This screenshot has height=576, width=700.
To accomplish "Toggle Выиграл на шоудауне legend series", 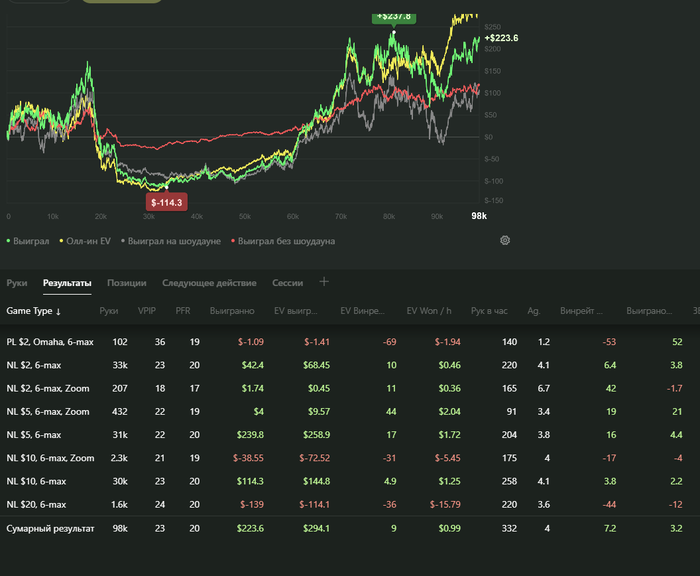I will [171, 241].
